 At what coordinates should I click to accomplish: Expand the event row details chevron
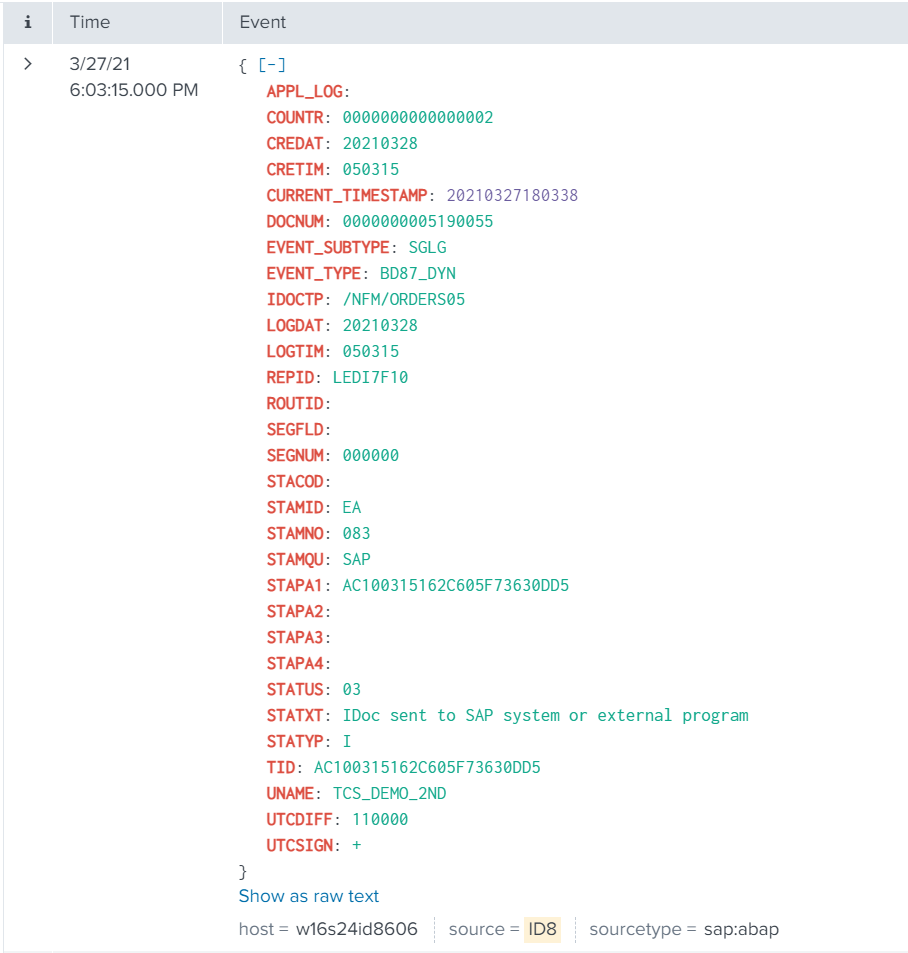click(x=28, y=64)
